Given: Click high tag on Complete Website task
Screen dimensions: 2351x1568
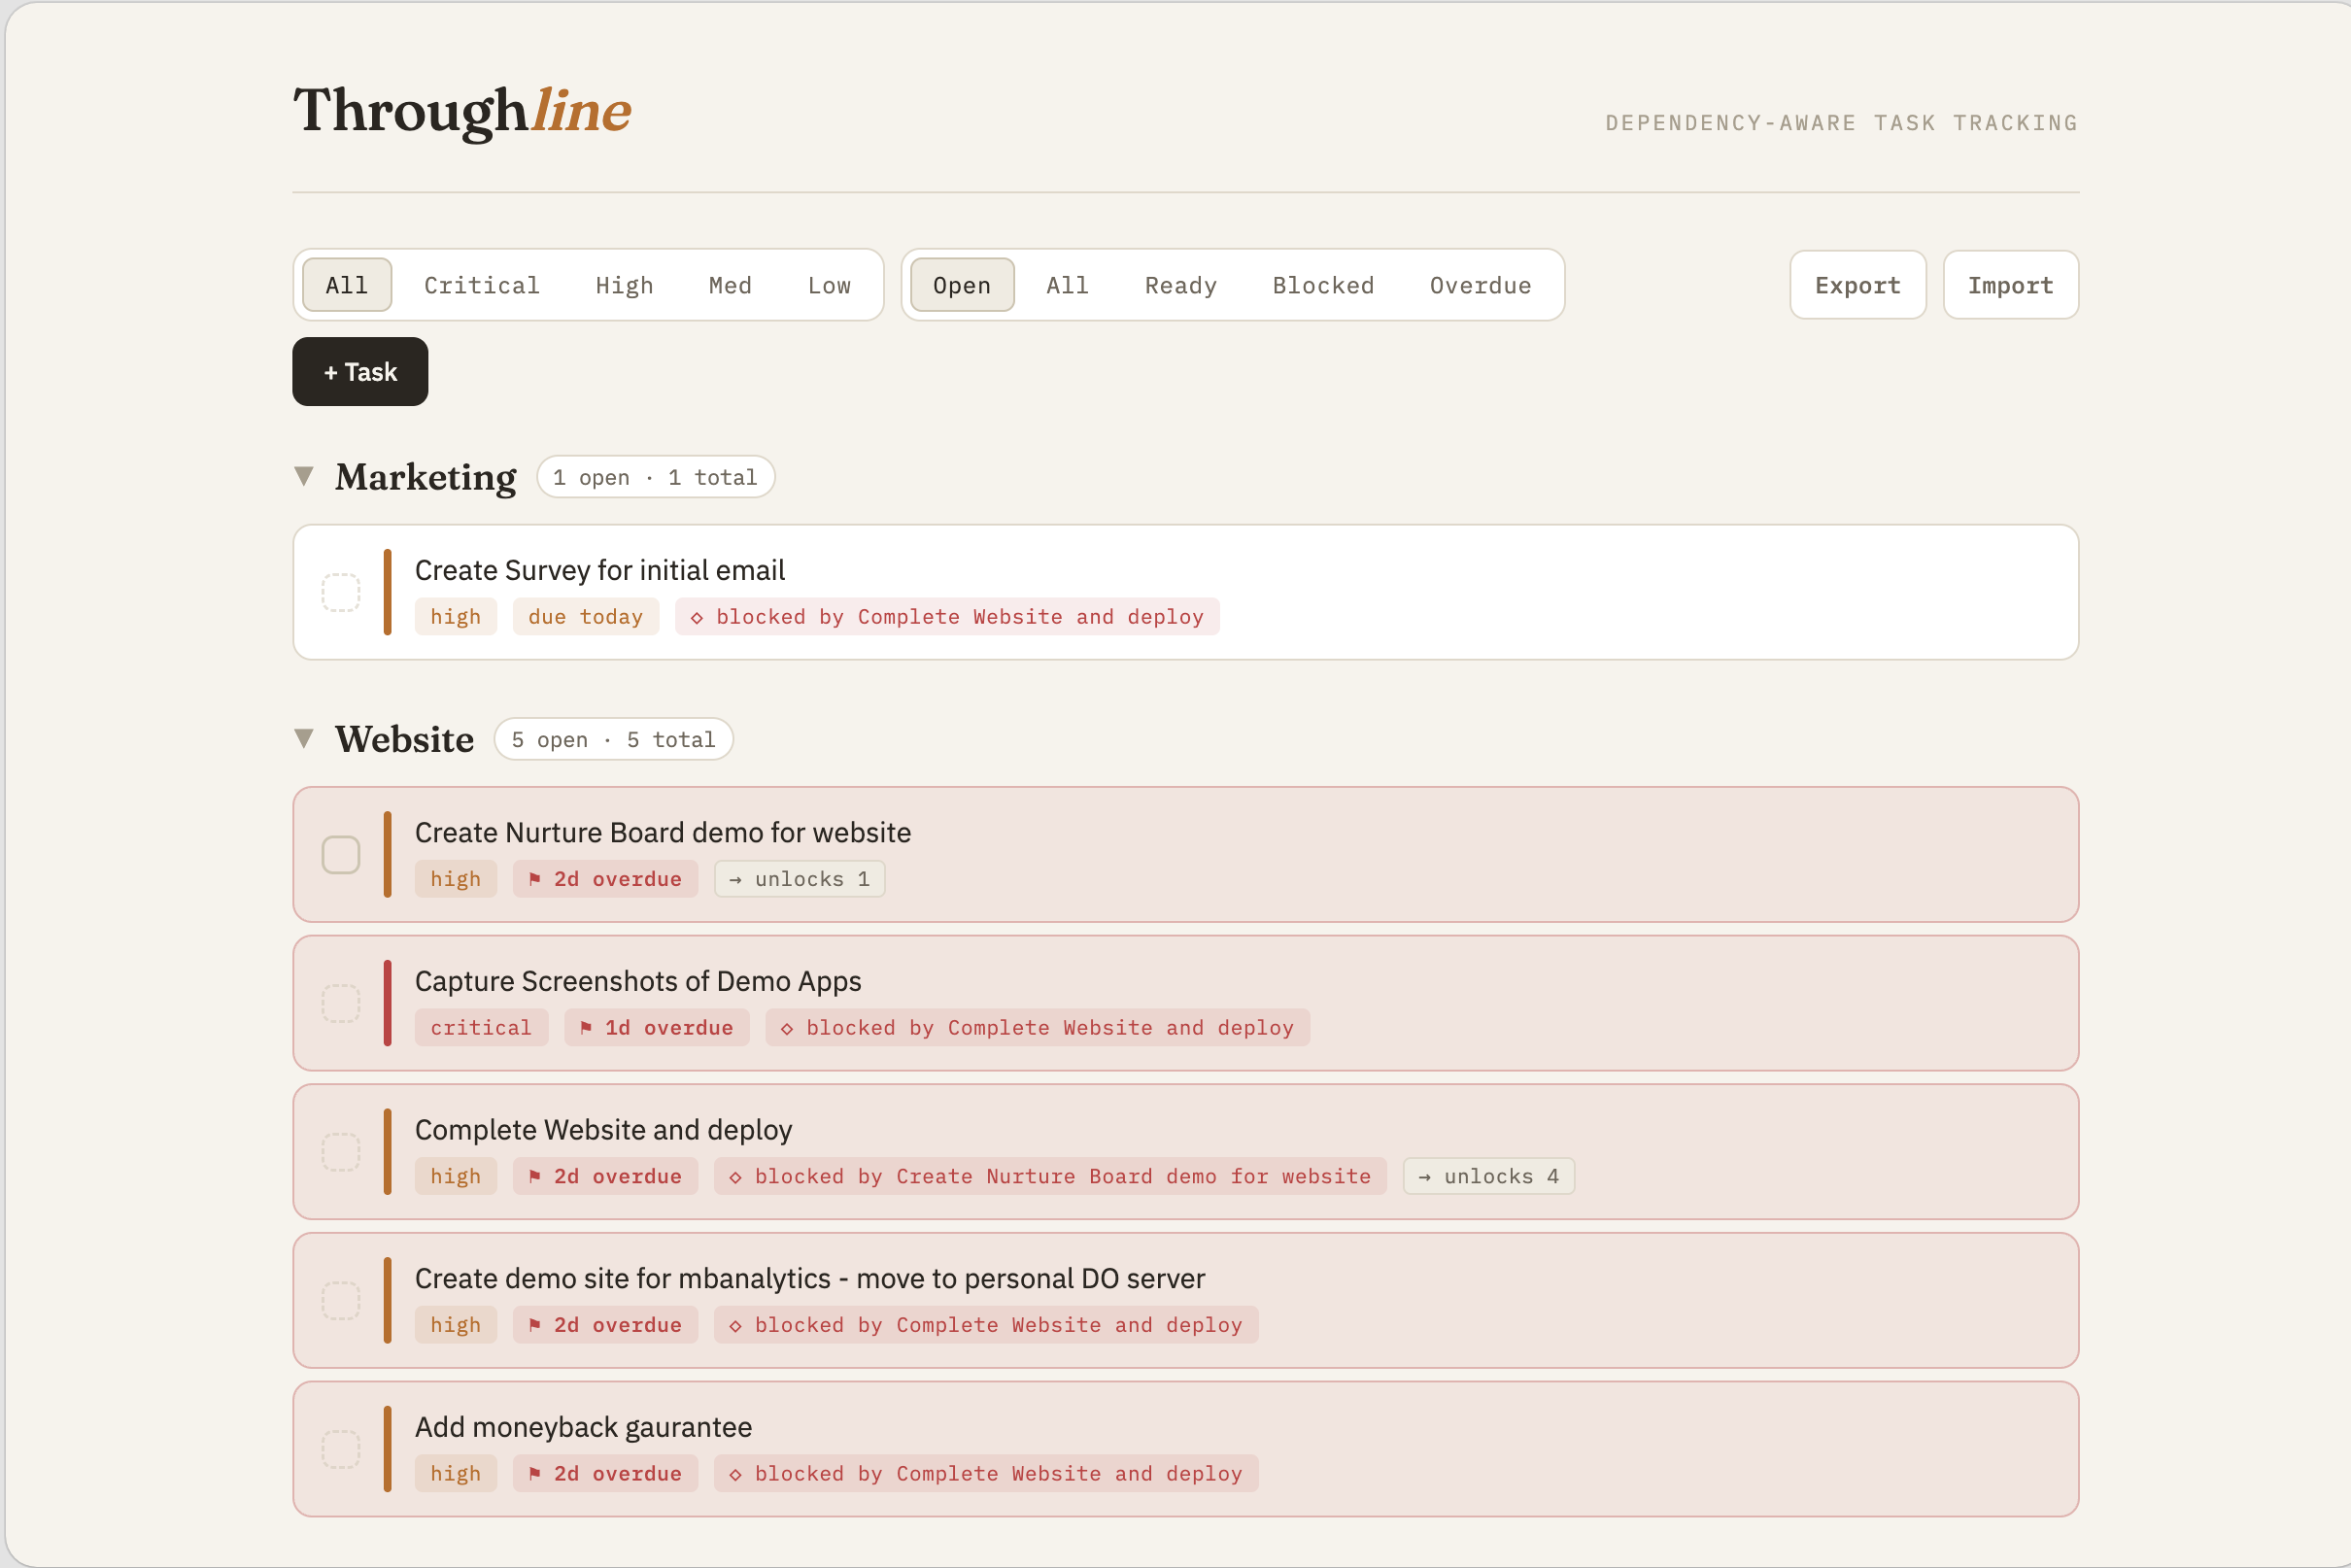Looking at the screenshot, I should 456,1177.
